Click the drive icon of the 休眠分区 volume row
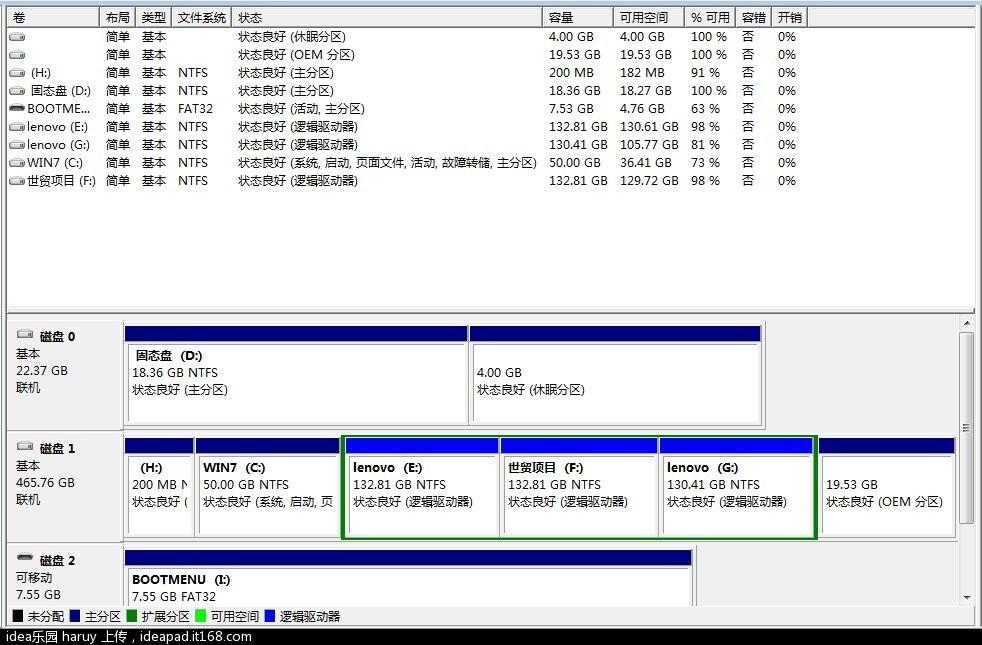 (18, 37)
